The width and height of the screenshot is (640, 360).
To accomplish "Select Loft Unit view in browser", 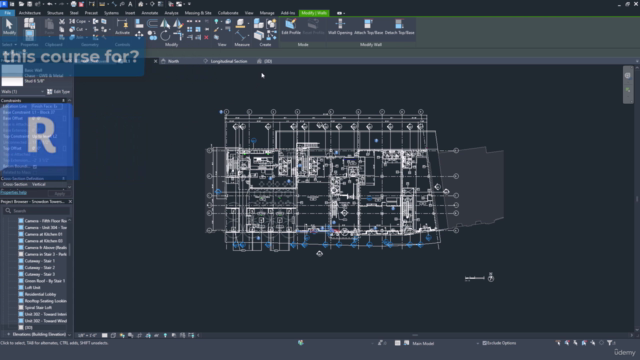I will (x=33, y=288).
